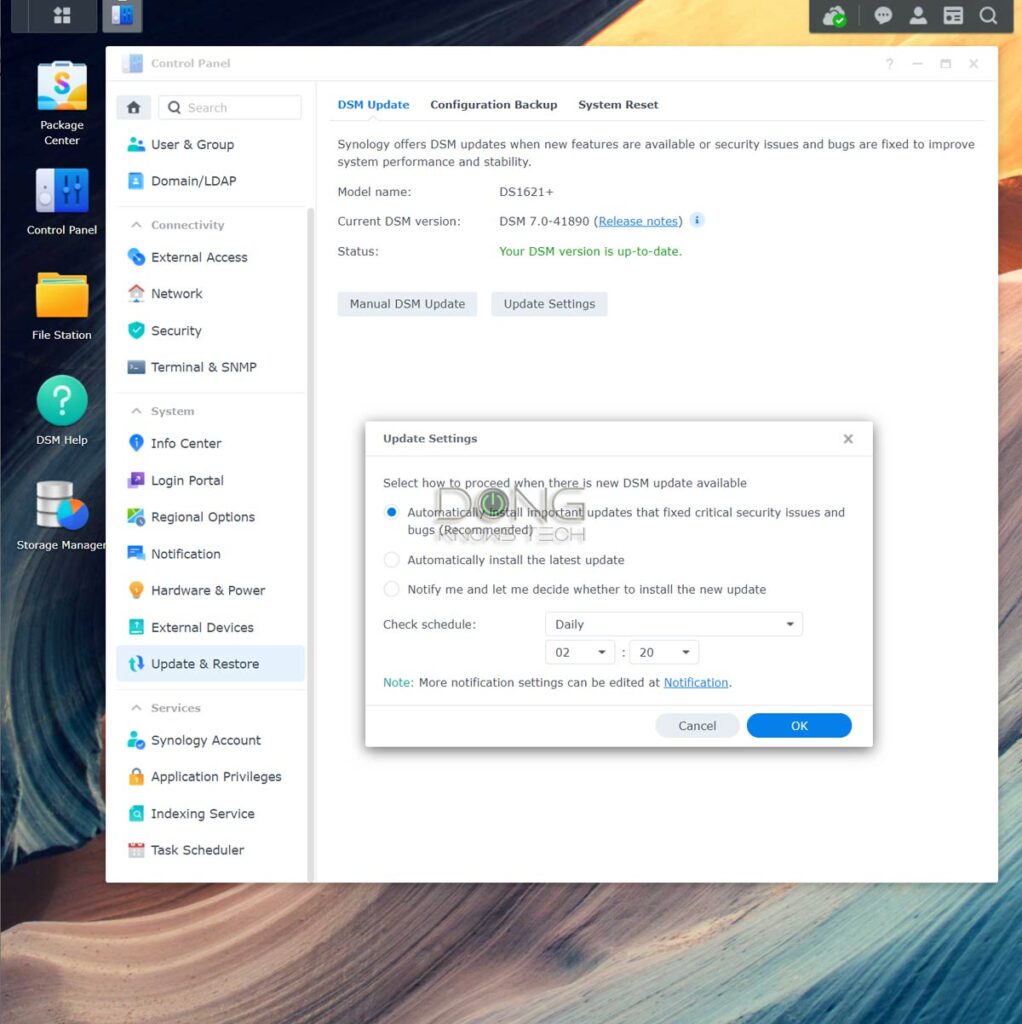The height and width of the screenshot is (1024, 1022).
Task: Open Domain/LDAP settings
Action: point(210,181)
